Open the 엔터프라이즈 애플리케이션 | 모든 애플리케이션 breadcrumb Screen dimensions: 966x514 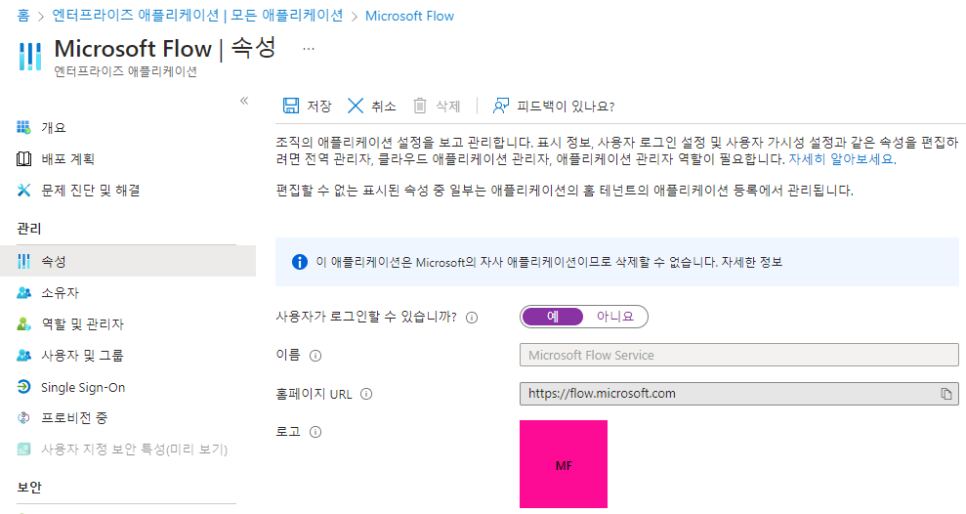click(x=197, y=15)
